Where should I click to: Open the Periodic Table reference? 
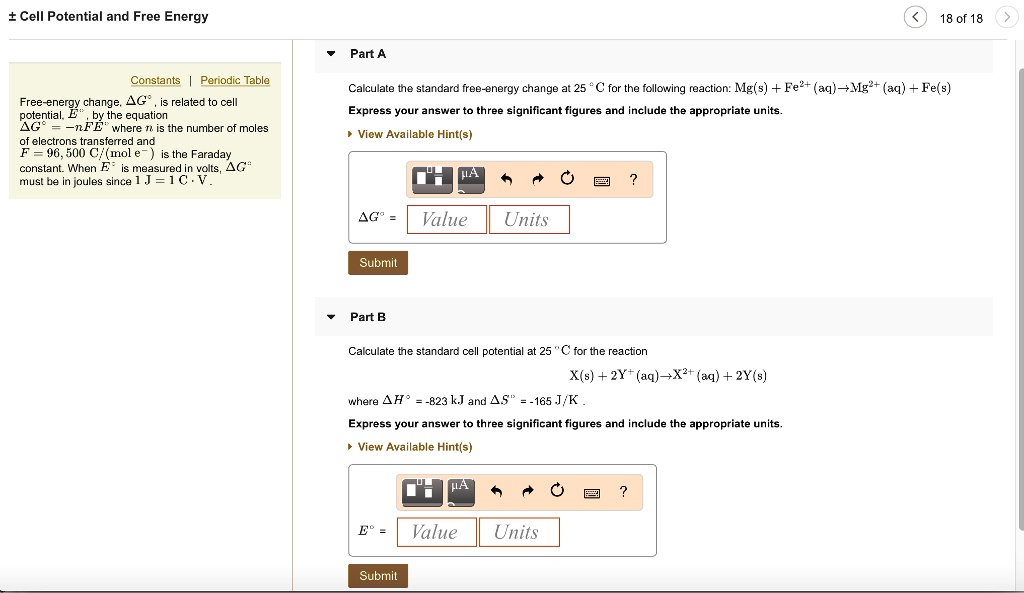[x=234, y=80]
